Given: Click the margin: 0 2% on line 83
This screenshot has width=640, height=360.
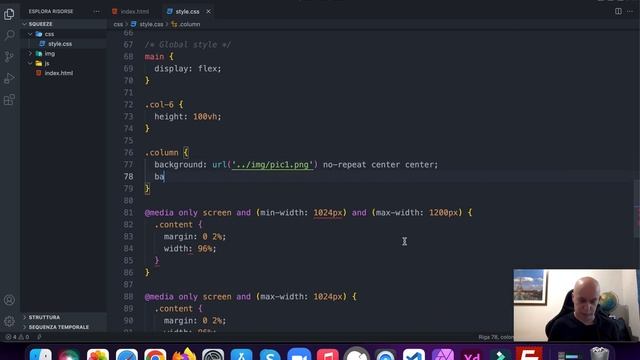Looking at the screenshot, I should coord(195,237).
